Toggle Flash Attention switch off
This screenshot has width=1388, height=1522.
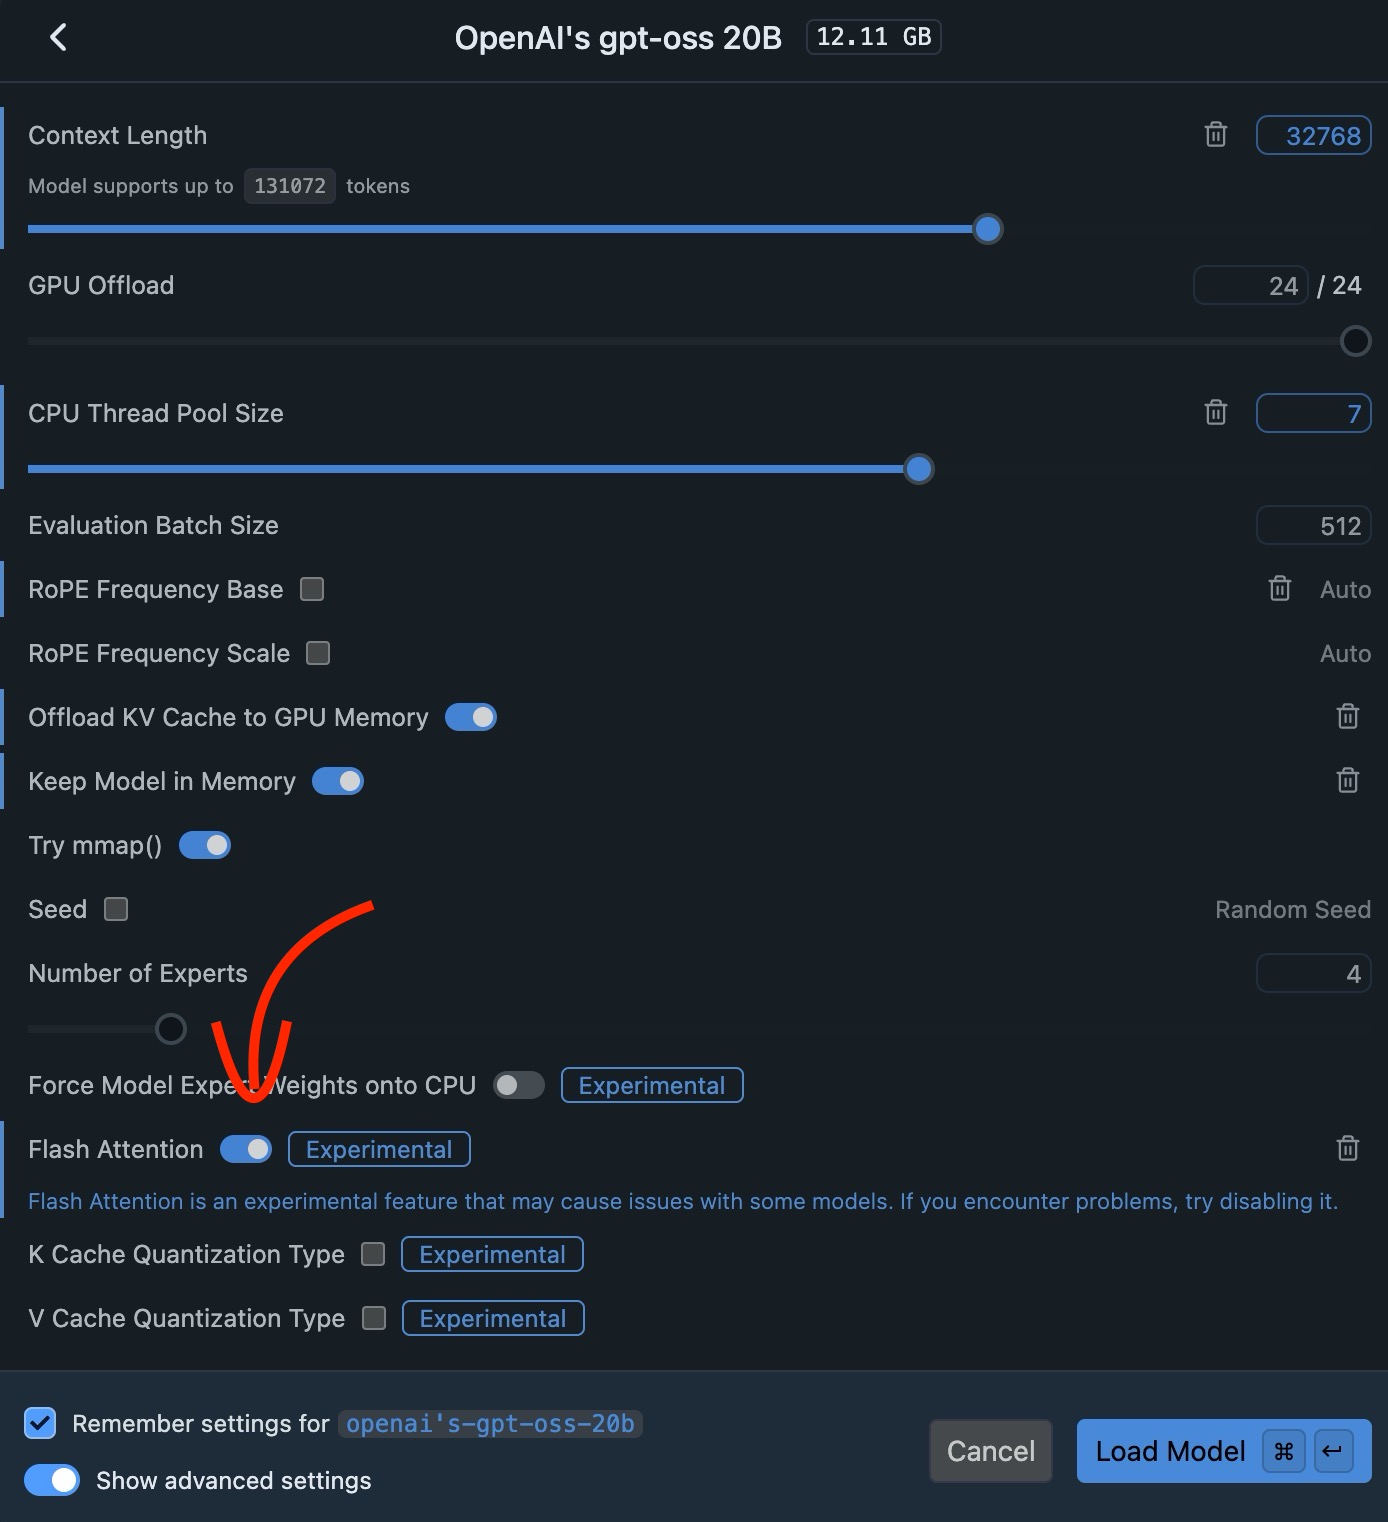pyautogui.click(x=246, y=1149)
